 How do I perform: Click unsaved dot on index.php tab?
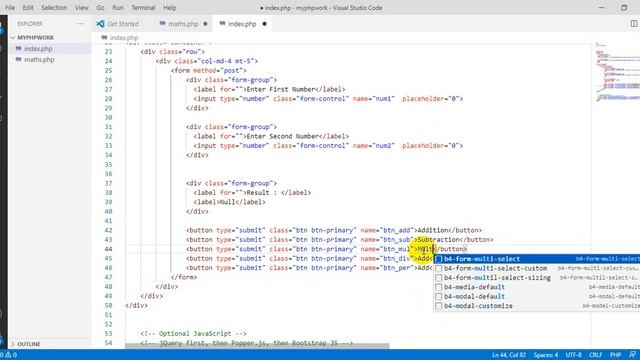[264, 24]
